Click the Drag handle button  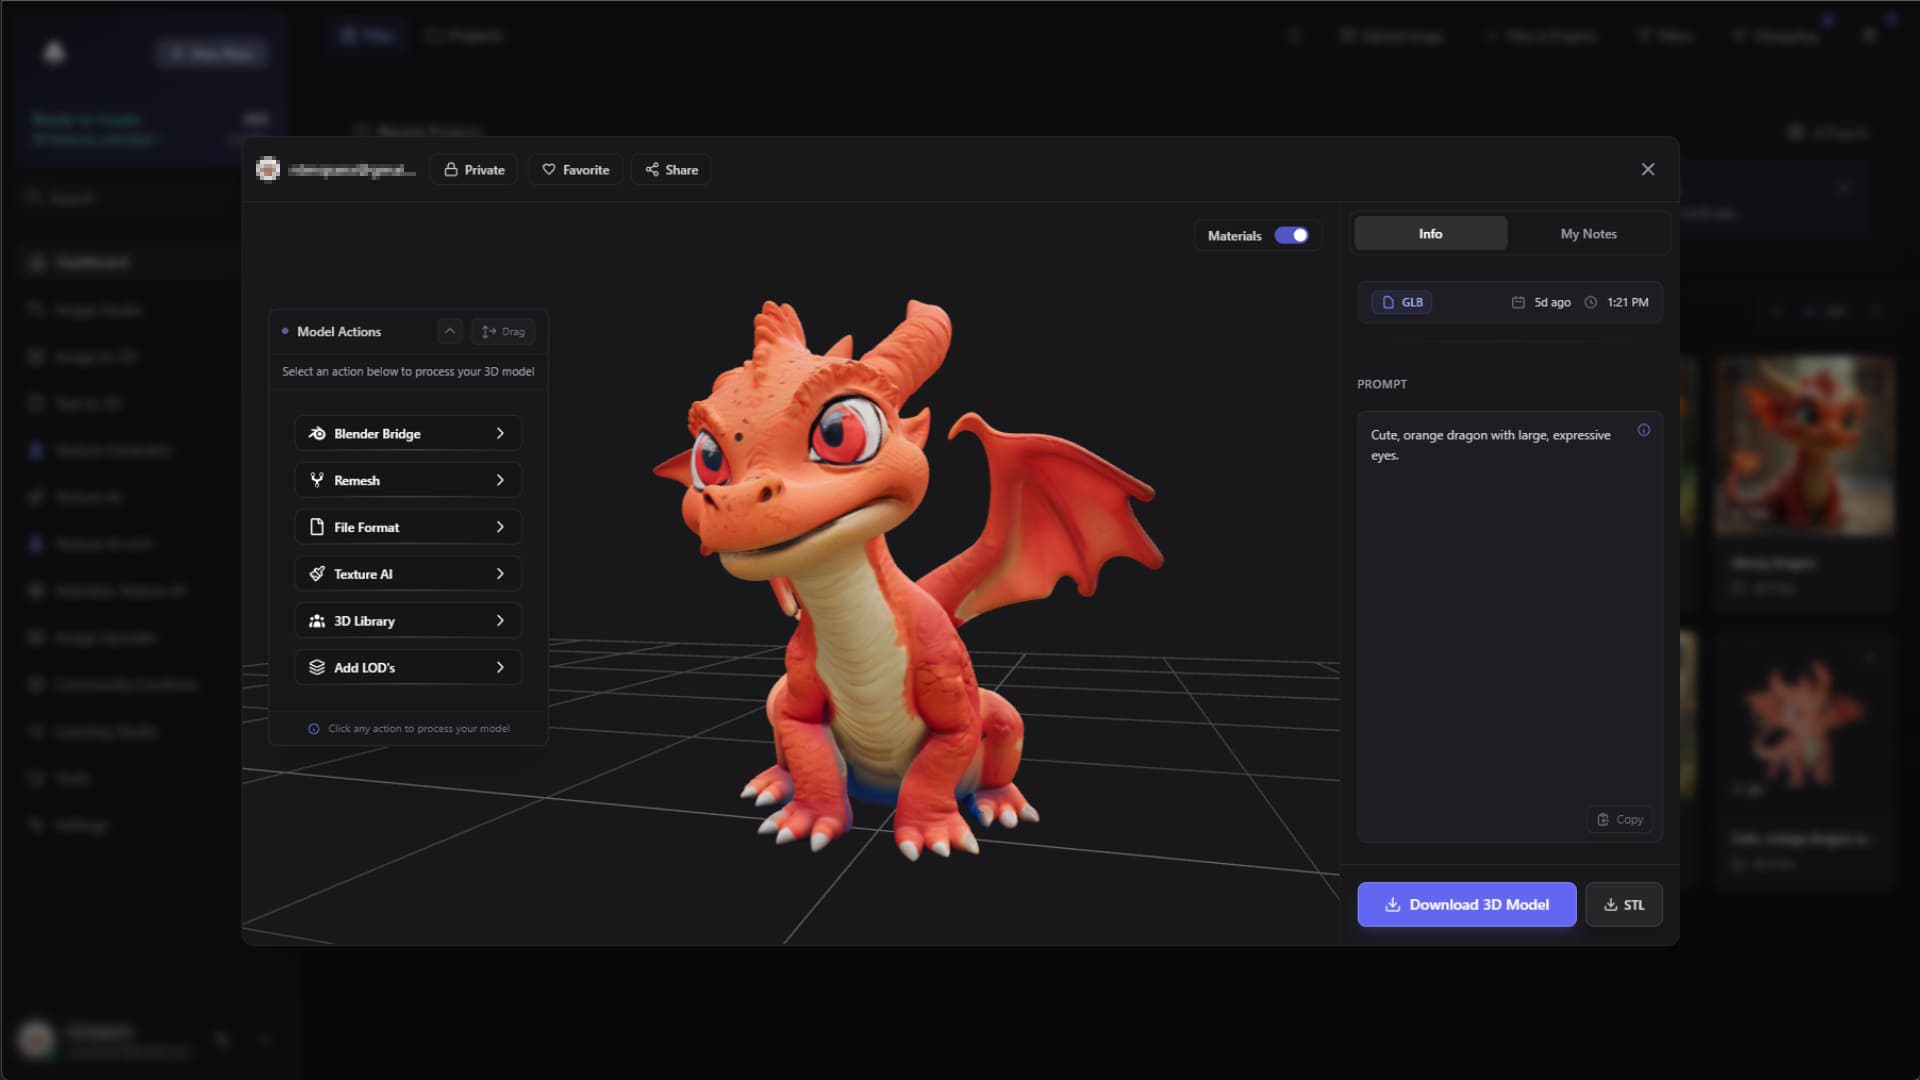[503, 331]
